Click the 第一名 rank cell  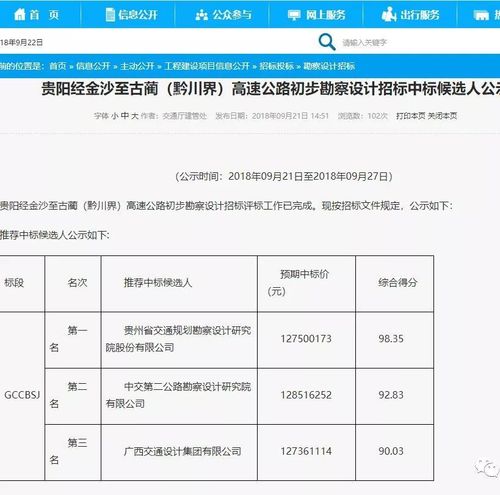coord(73,339)
